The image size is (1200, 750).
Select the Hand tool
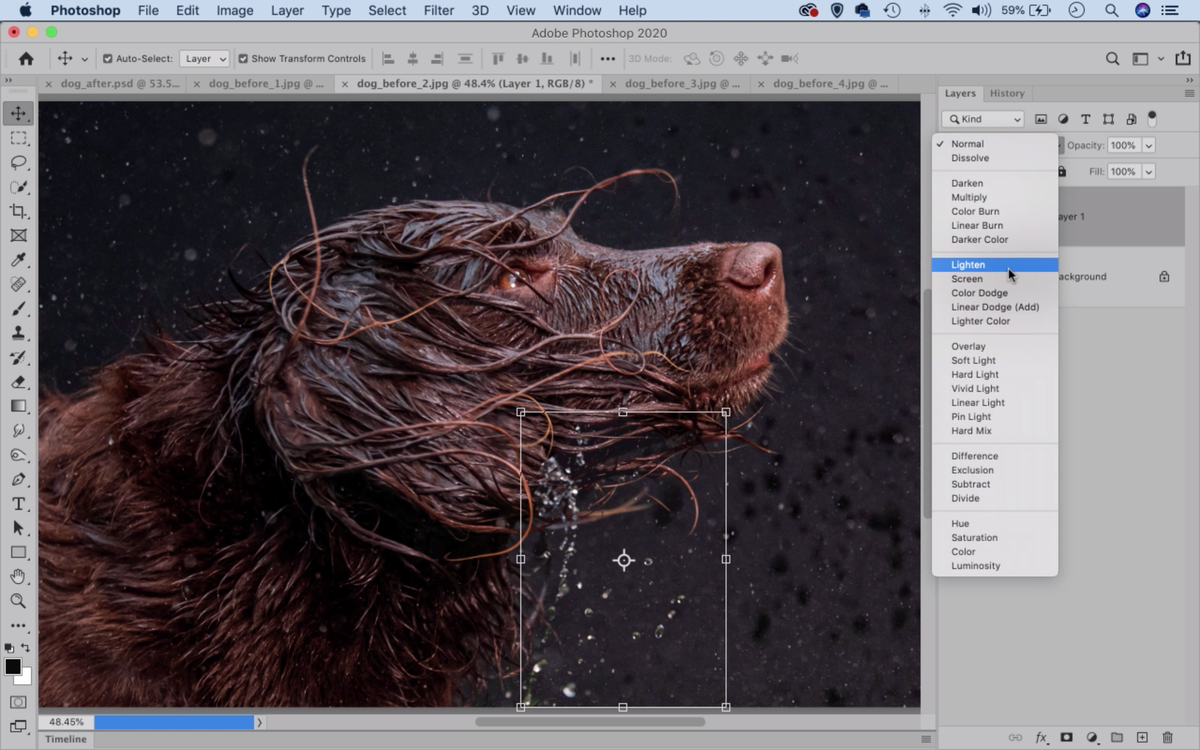pos(18,577)
